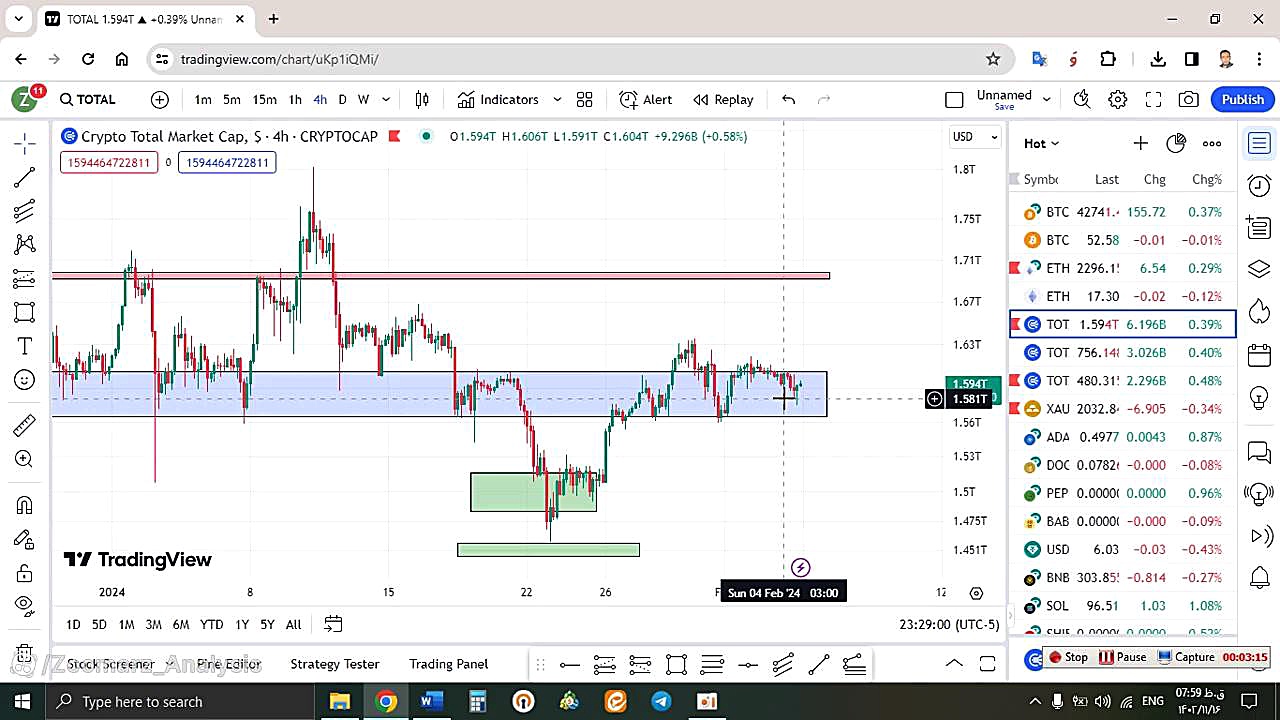Toggle stay in drawing mode
Screen dimensions: 1280x720
25,540
